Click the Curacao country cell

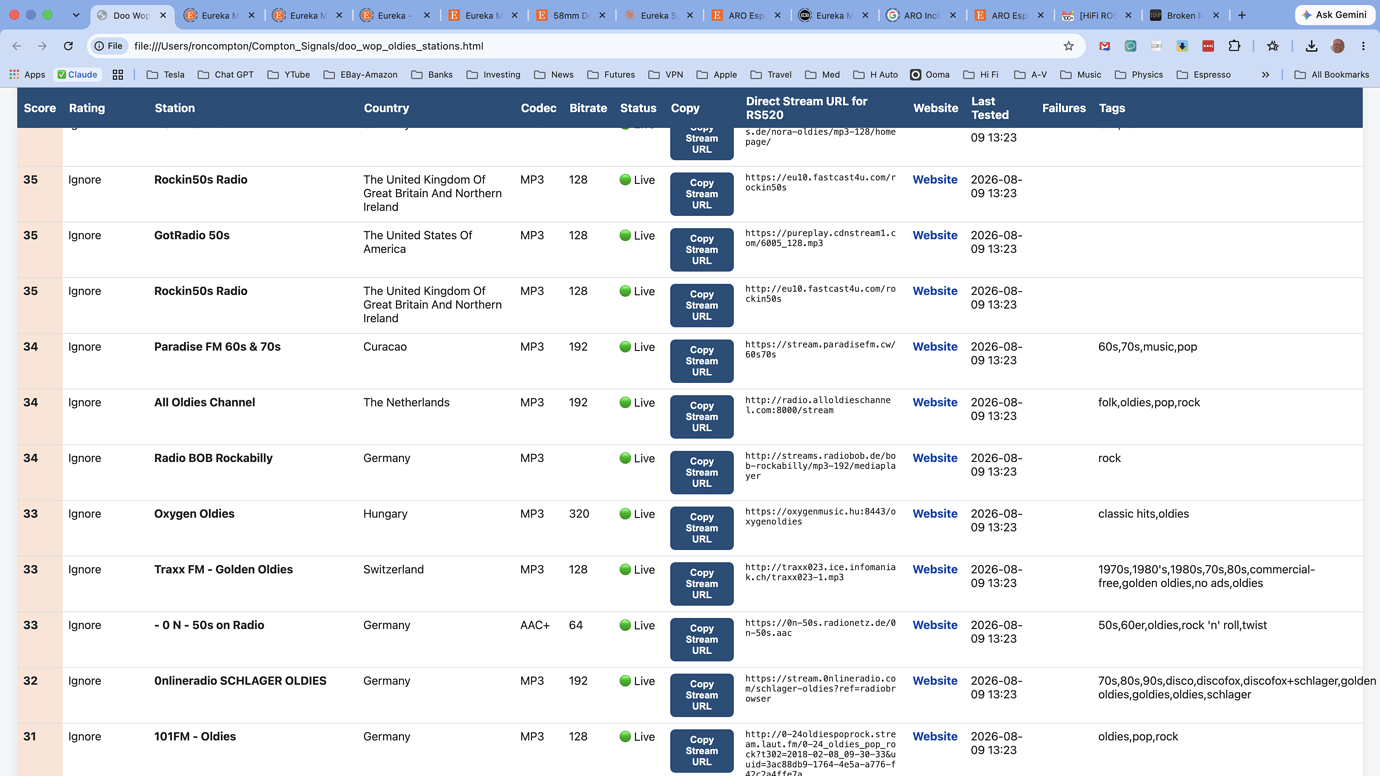coord(385,347)
